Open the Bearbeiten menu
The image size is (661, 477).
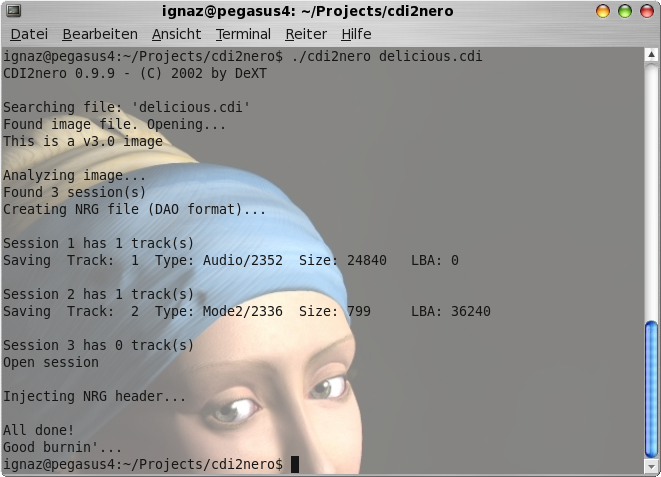100,34
